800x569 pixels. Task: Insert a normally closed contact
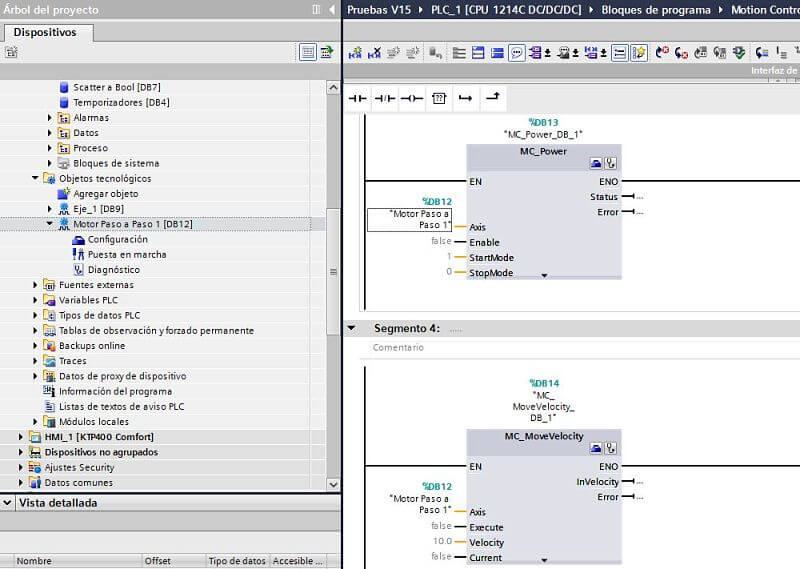pyautogui.click(x=384, y=98)
